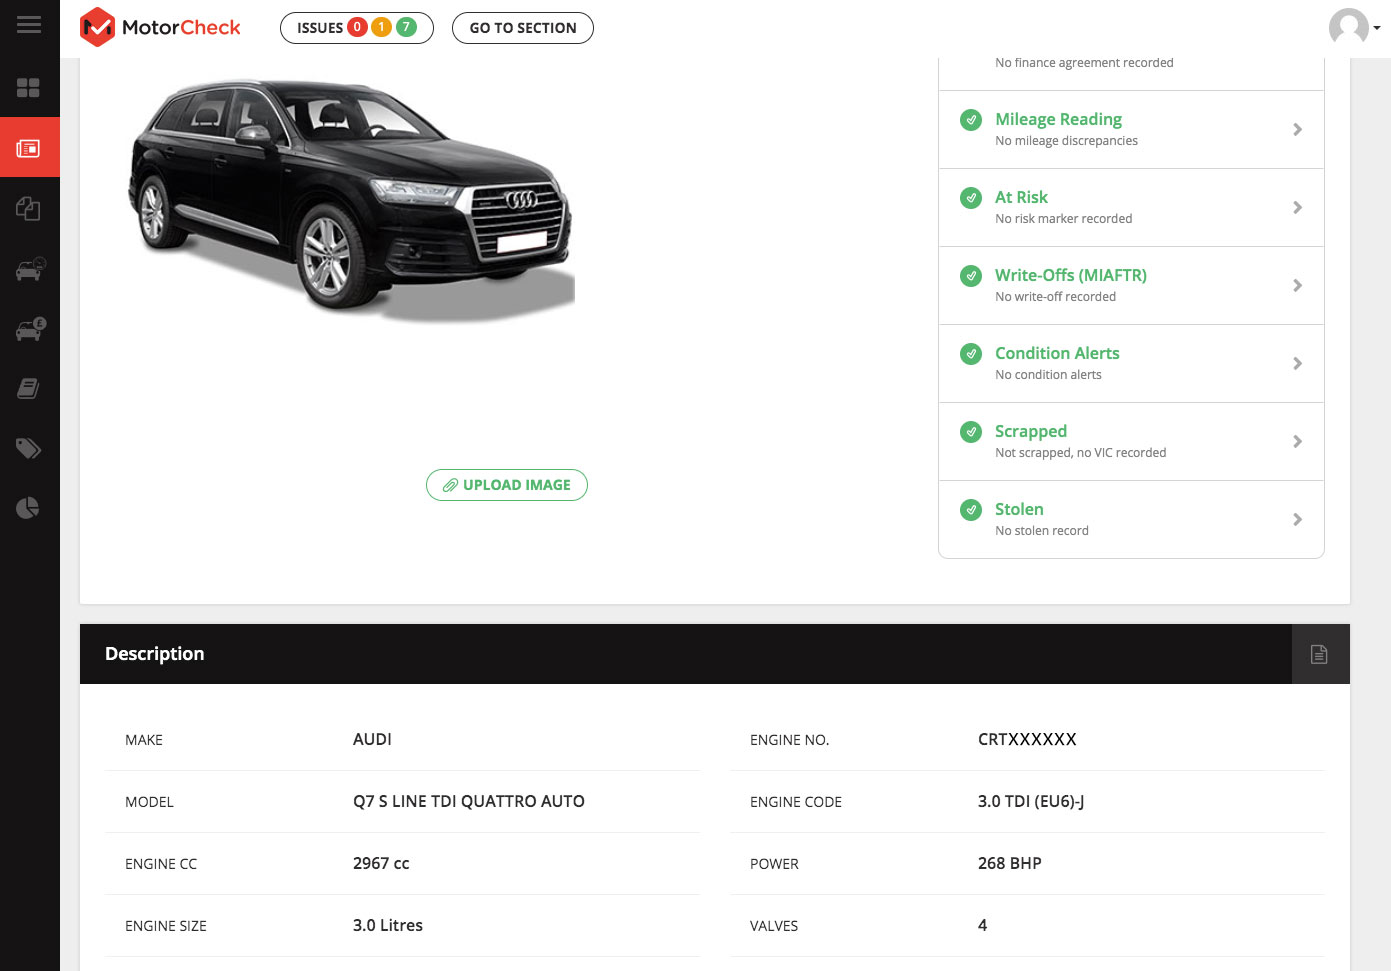
Task: Select the AUDI make value
Action: [x=372, y=740]
